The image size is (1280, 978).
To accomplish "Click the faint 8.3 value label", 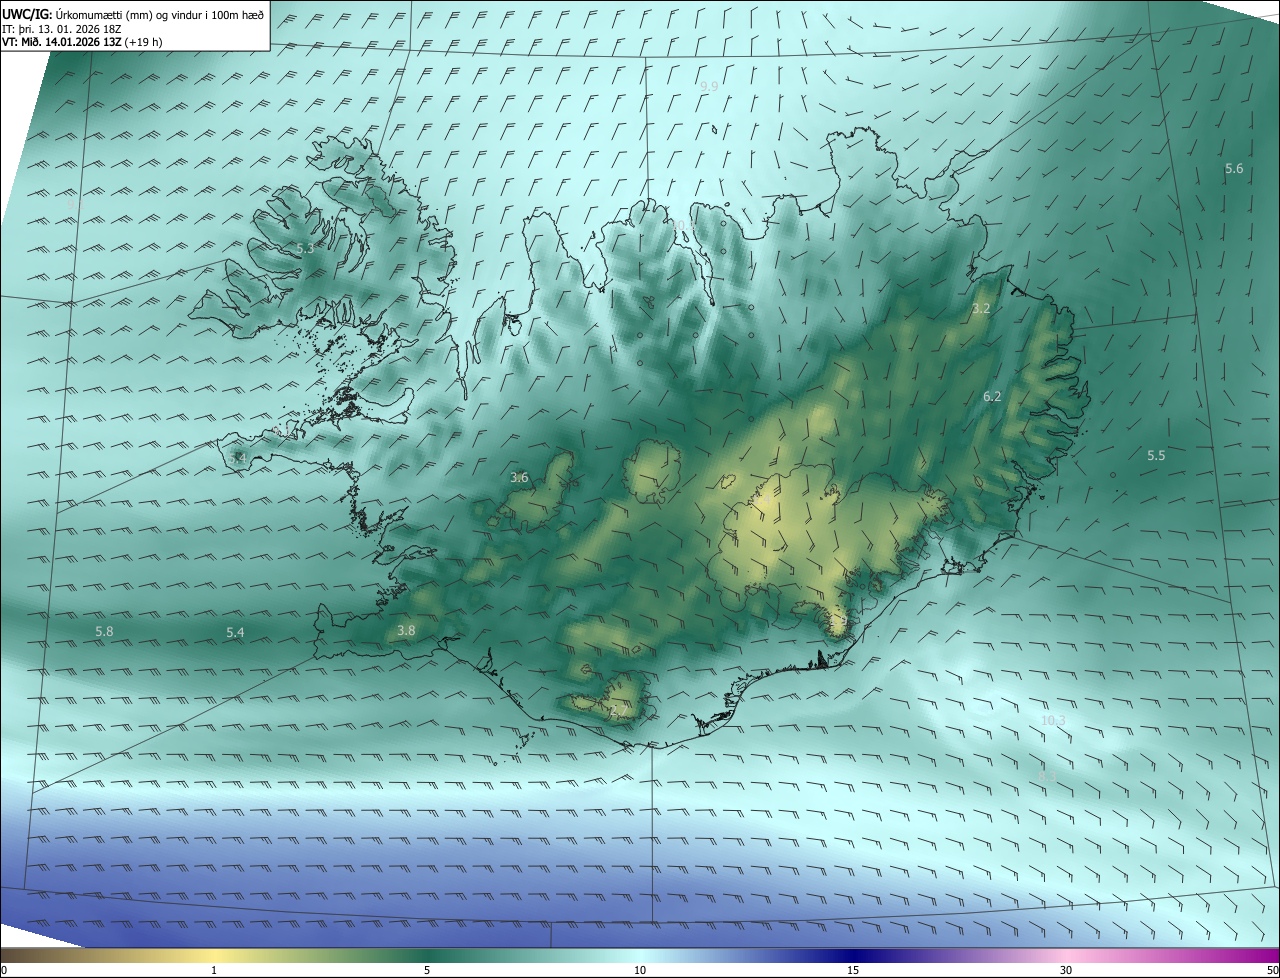I will point(1047,776).
